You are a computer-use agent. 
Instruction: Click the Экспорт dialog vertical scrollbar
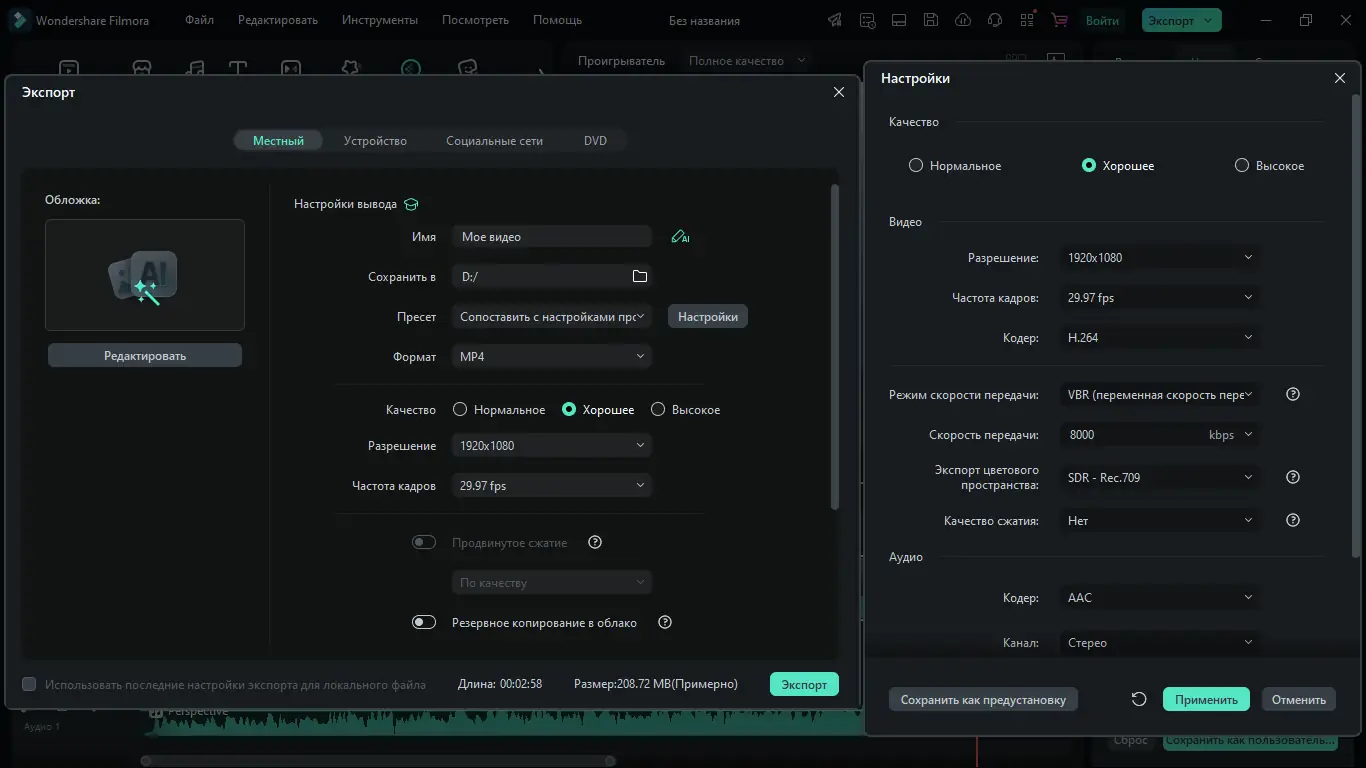tap(835, 345)
